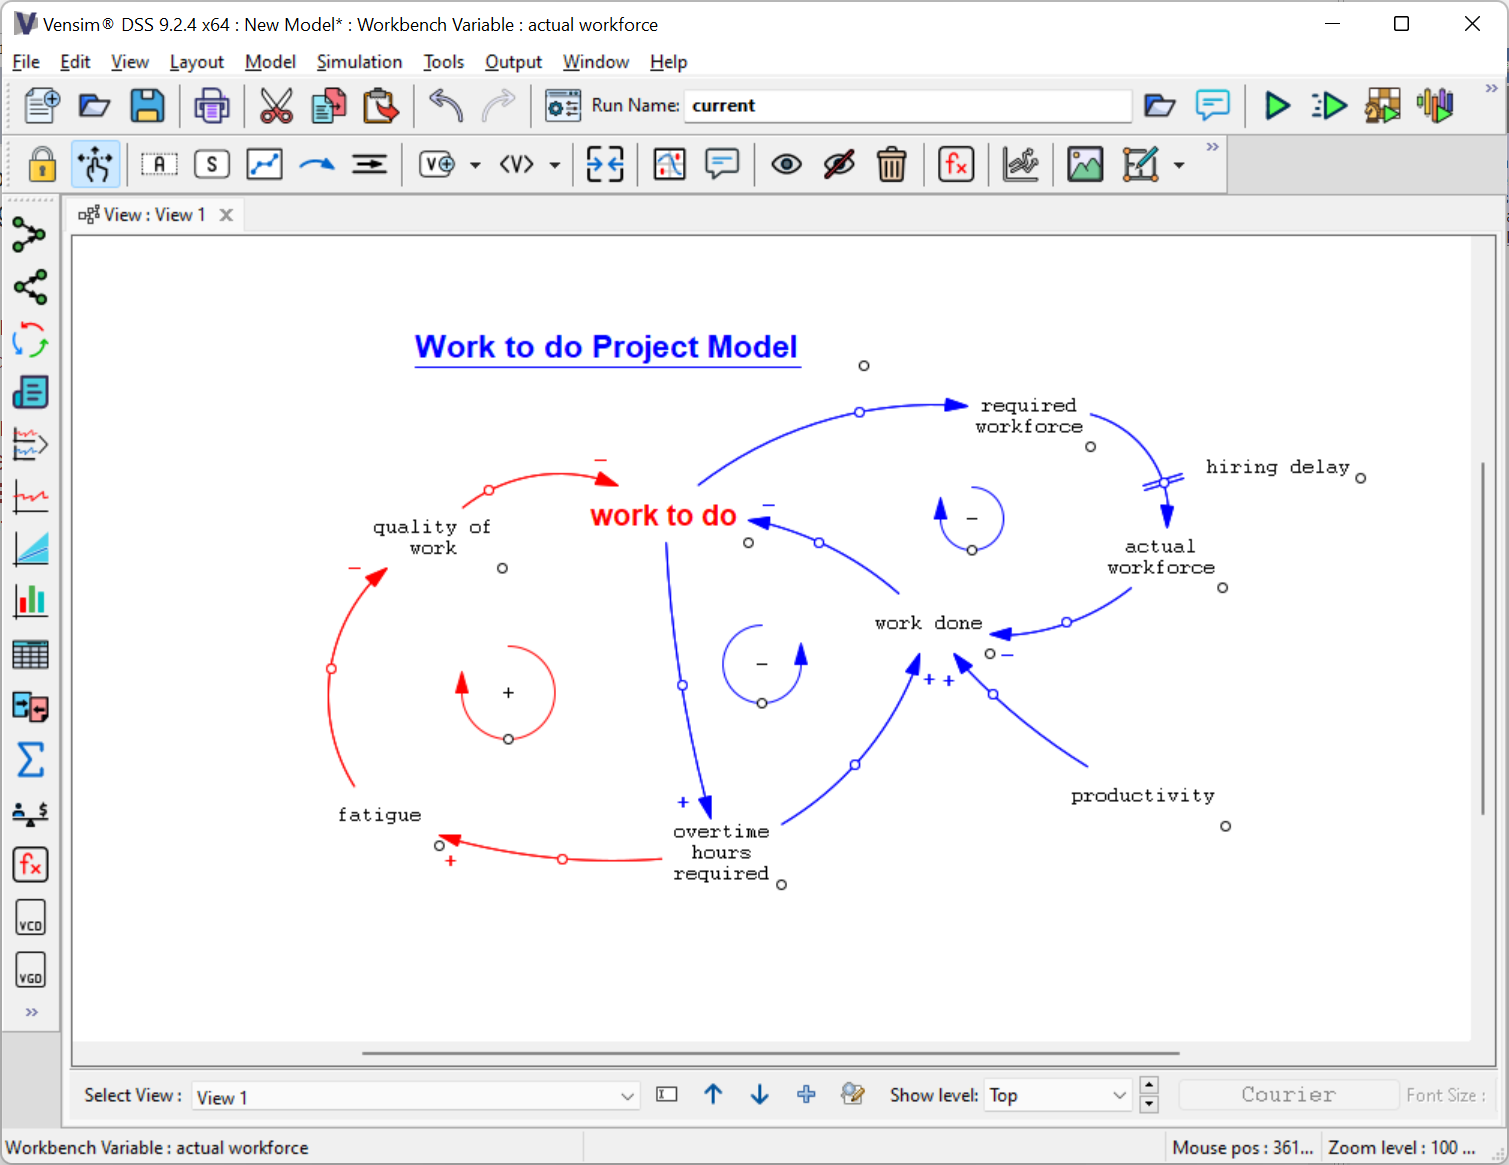Select the Variable tool marked with A

pos(159,164)
